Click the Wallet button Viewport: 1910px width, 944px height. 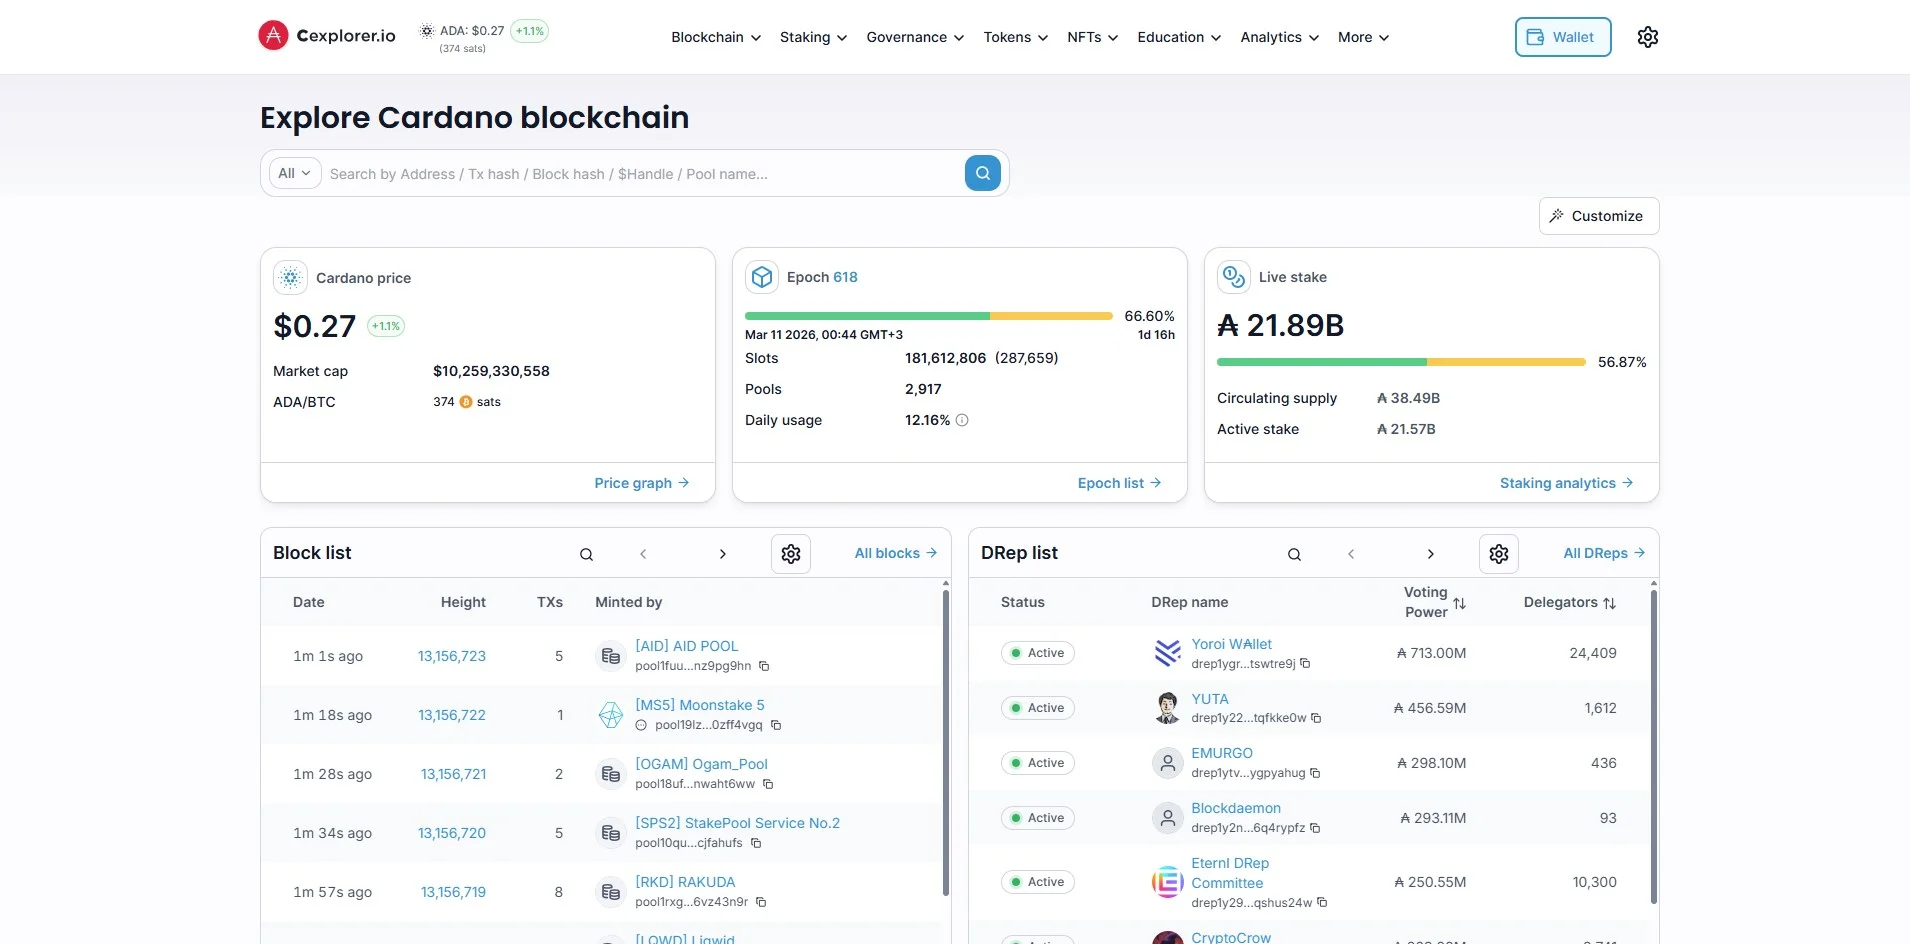[x=1563, y=37]
